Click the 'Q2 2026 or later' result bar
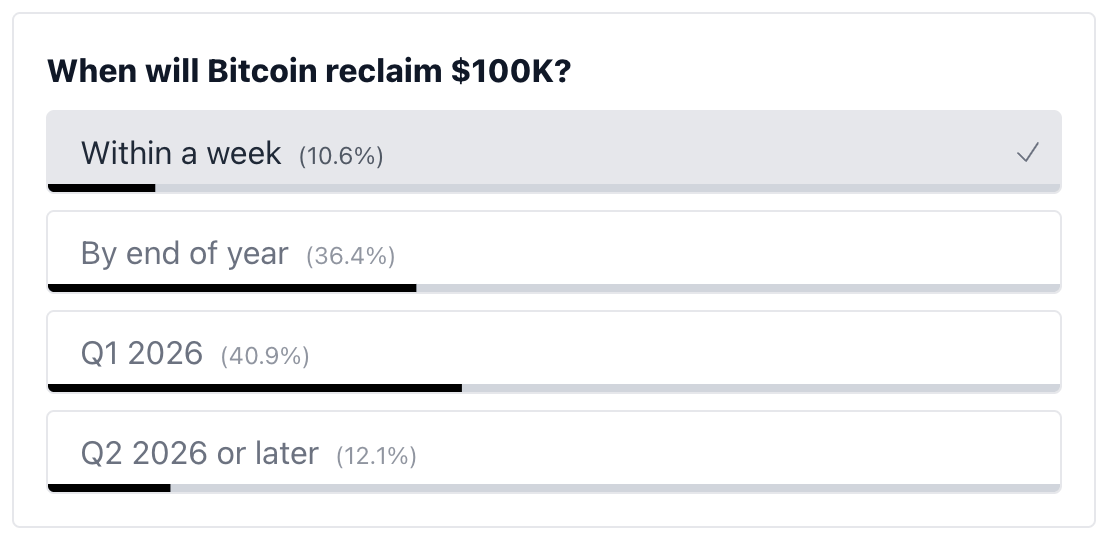The height and width of the screenshot is (540, 1110). (x=554, y=488)
